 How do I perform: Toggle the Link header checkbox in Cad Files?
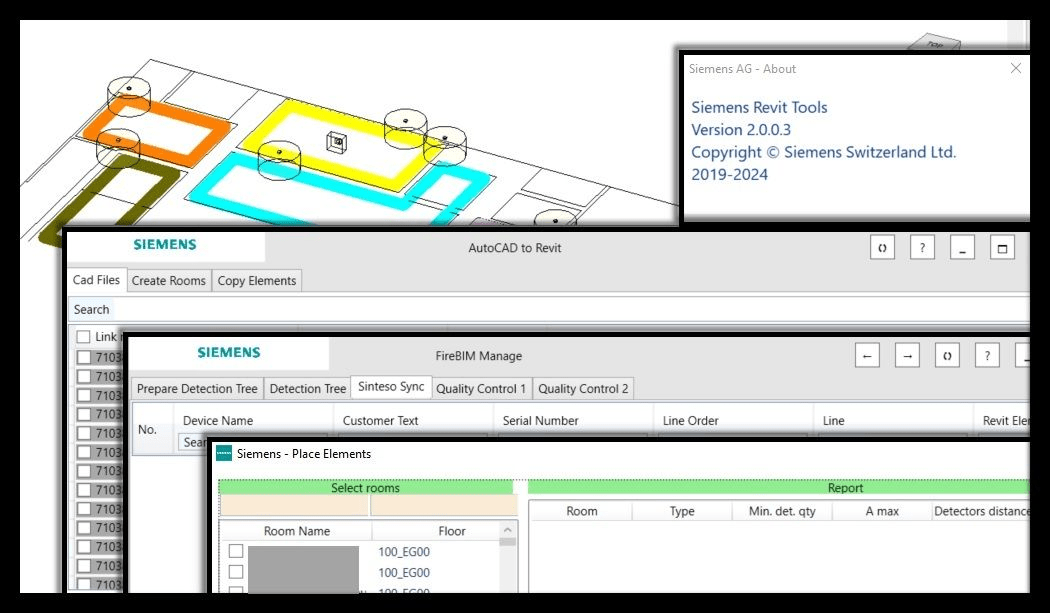tap(83, 337)
